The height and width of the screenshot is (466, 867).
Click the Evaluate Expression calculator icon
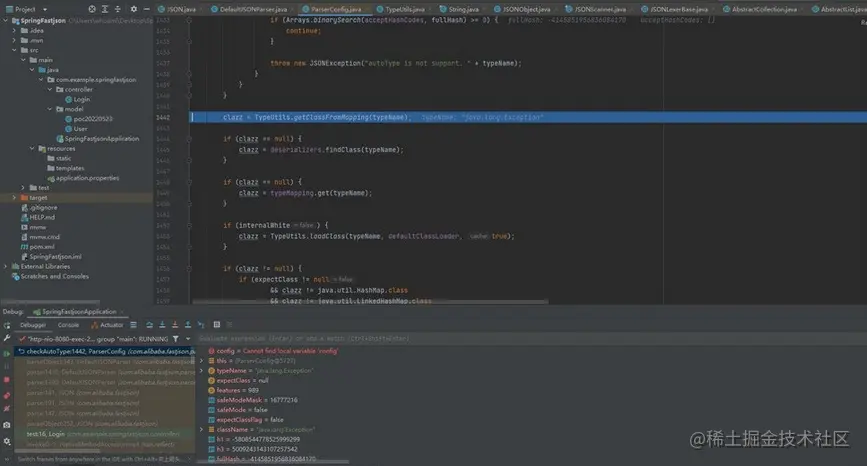(x=217, y=325)
